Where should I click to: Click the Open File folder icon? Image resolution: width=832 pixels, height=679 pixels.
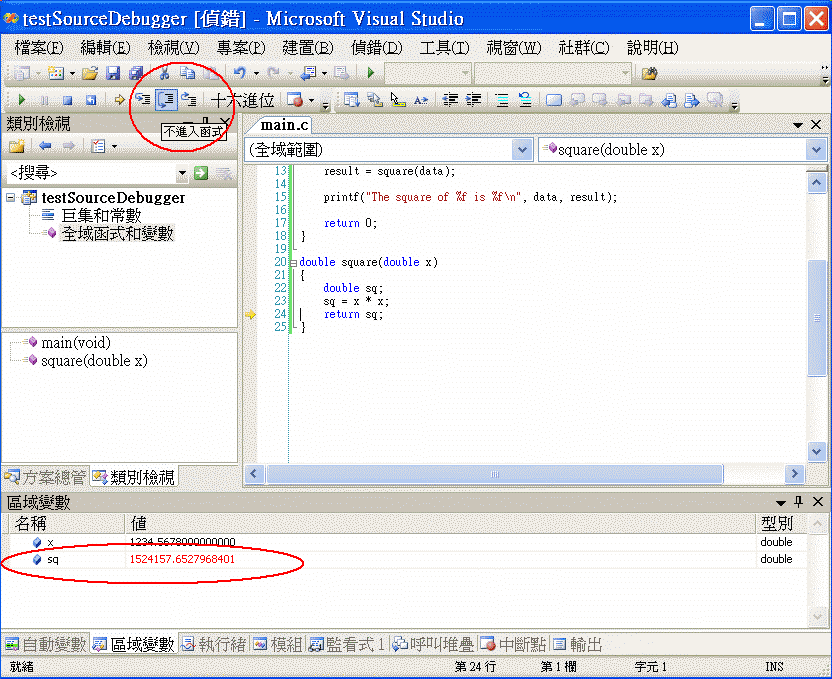point(90,73)
